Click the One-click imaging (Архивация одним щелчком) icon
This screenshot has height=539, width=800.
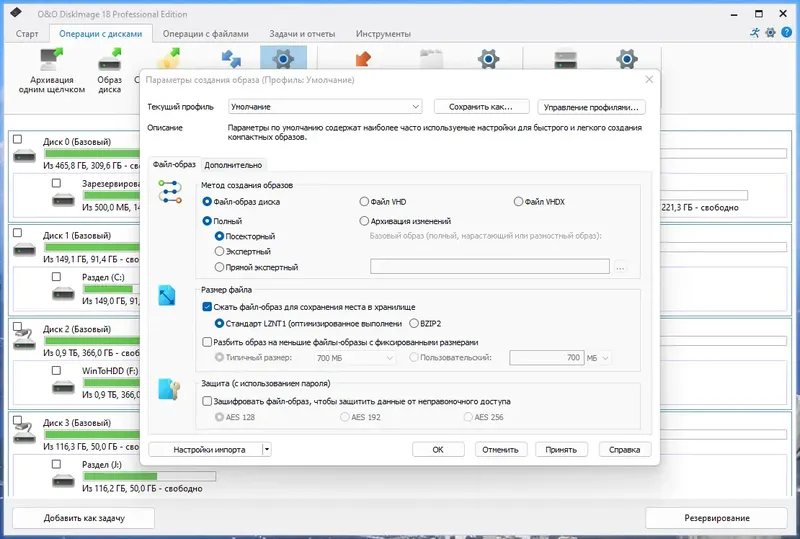[51, 60]
